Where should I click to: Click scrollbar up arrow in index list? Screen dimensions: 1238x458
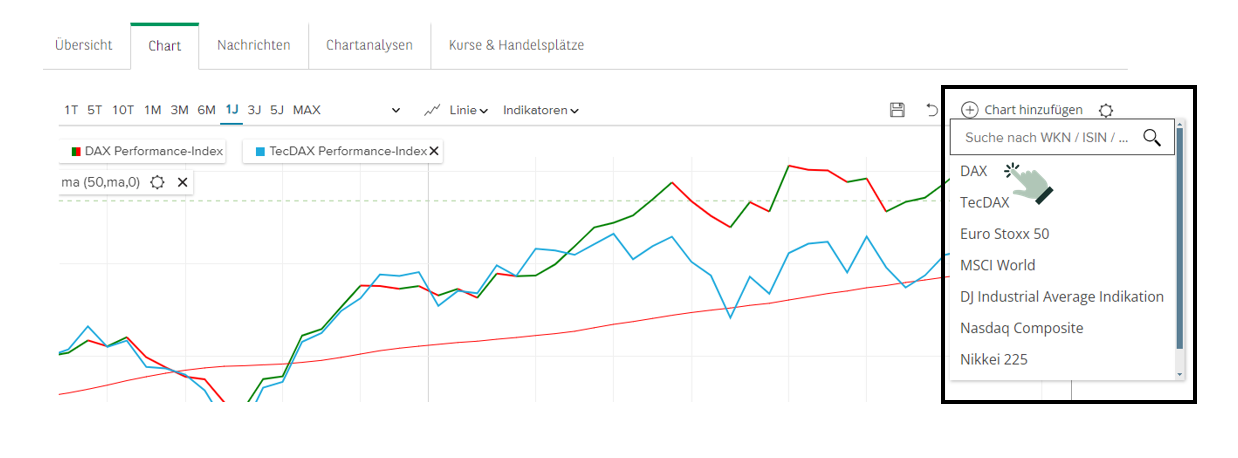(x=1180, y=124)
